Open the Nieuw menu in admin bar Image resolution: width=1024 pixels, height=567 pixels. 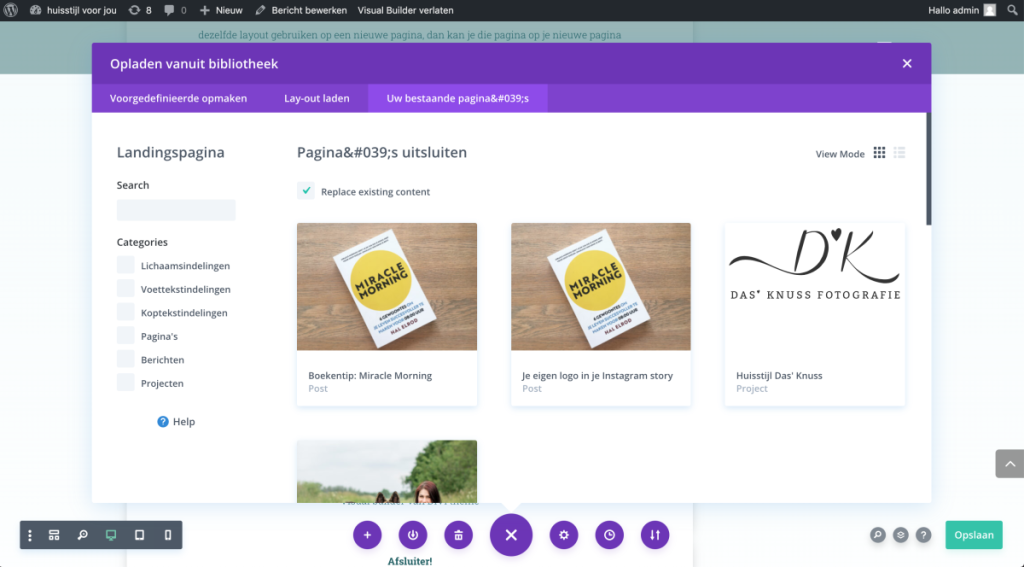pyautogui.click(x=221, y=10)
